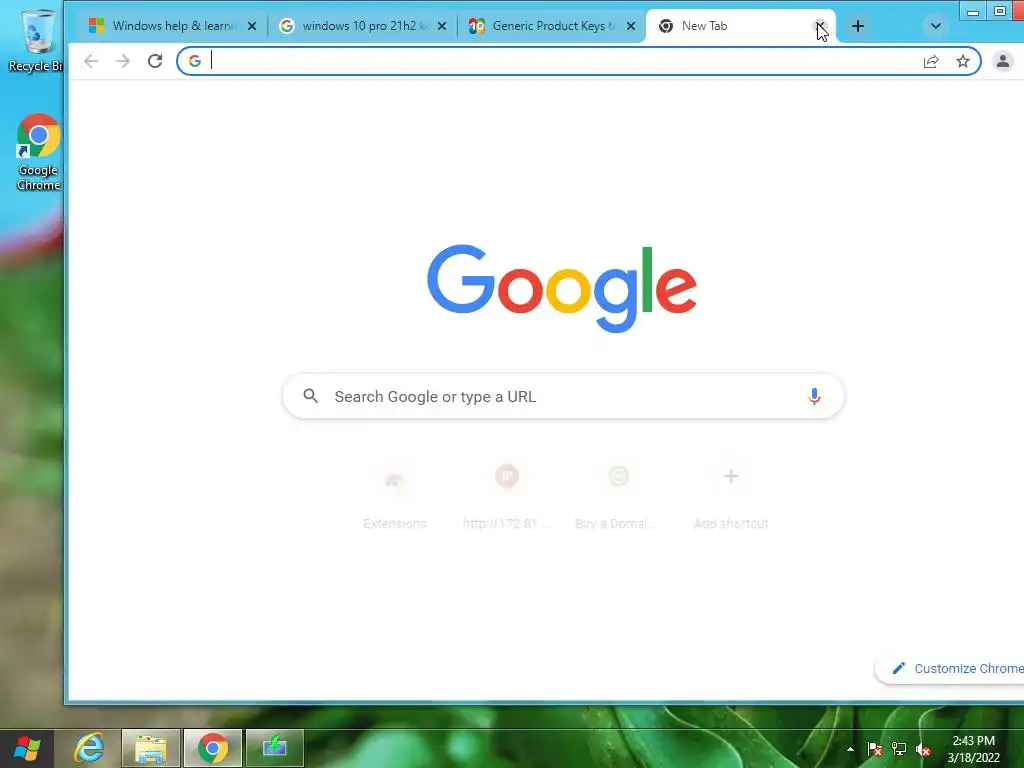
Task: Show hidden system tray icons
Action: (x=850, y=749)
